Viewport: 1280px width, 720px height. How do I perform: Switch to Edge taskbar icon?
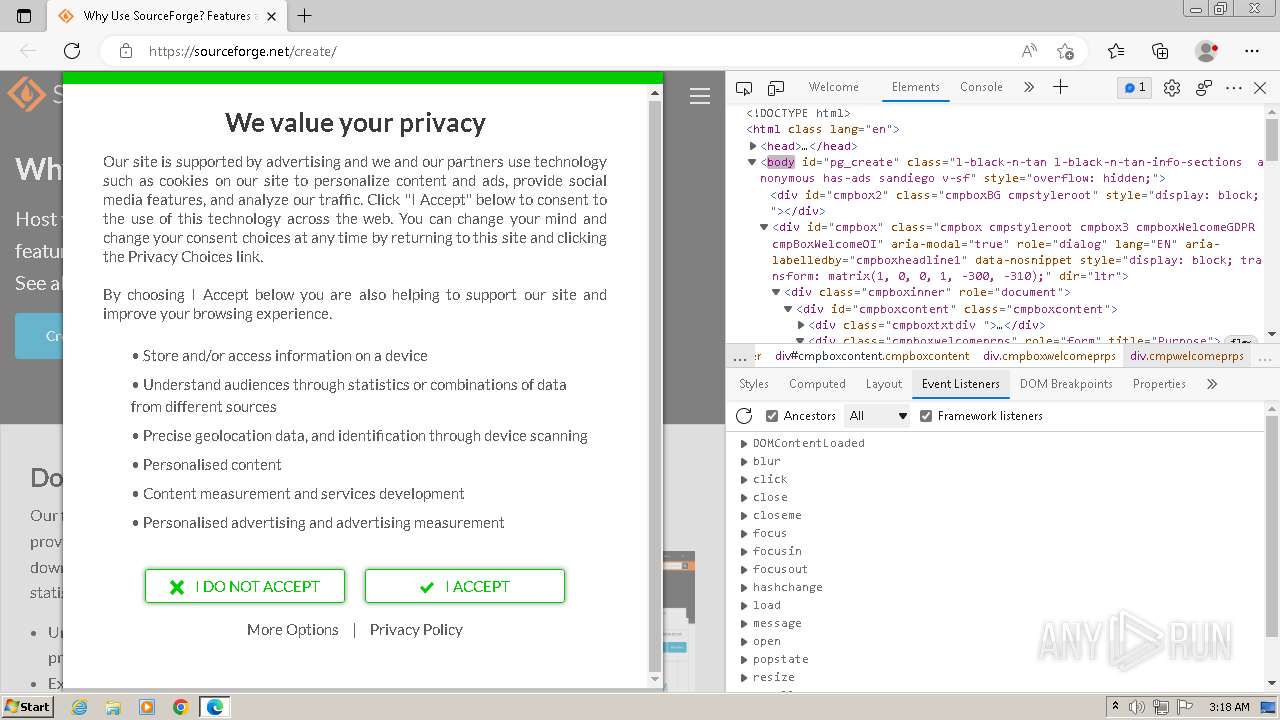(215, 707)
